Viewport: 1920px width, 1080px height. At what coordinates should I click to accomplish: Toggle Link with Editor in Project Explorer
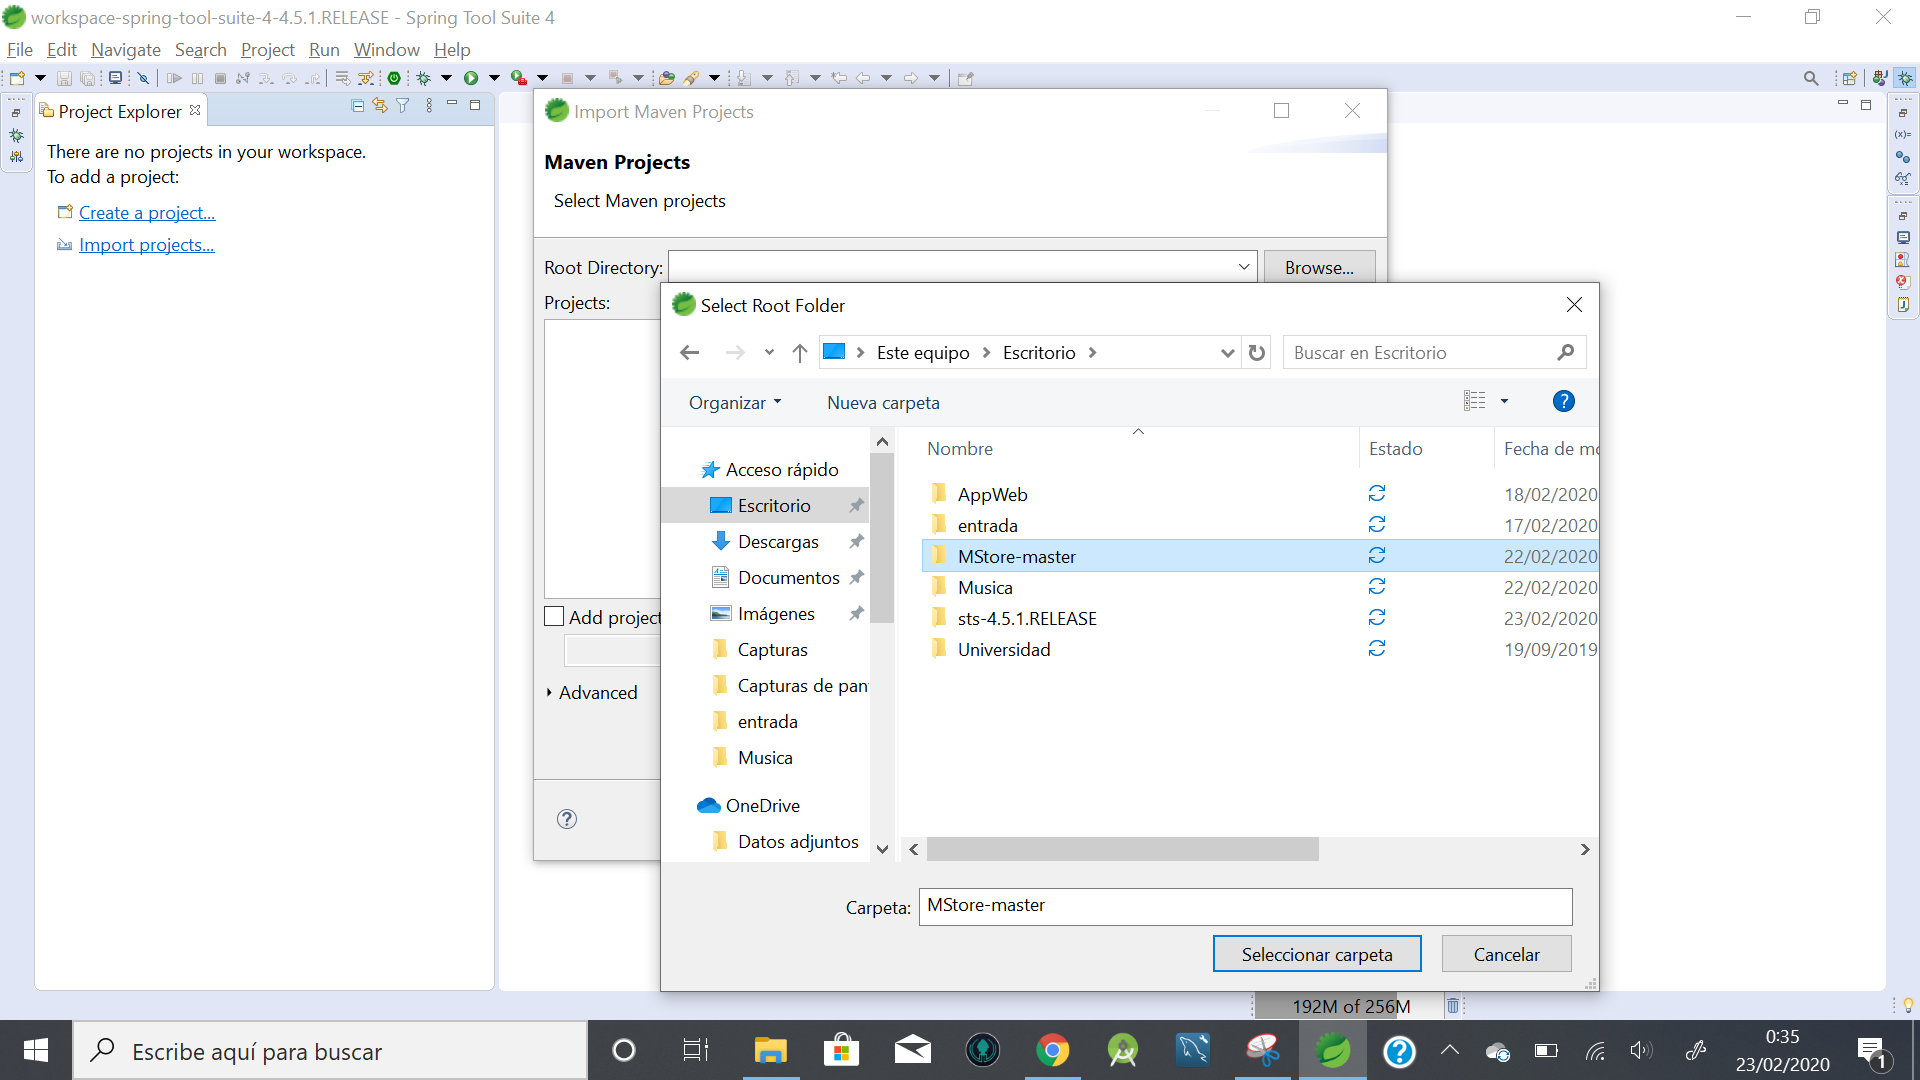click(x=380, y=106)
